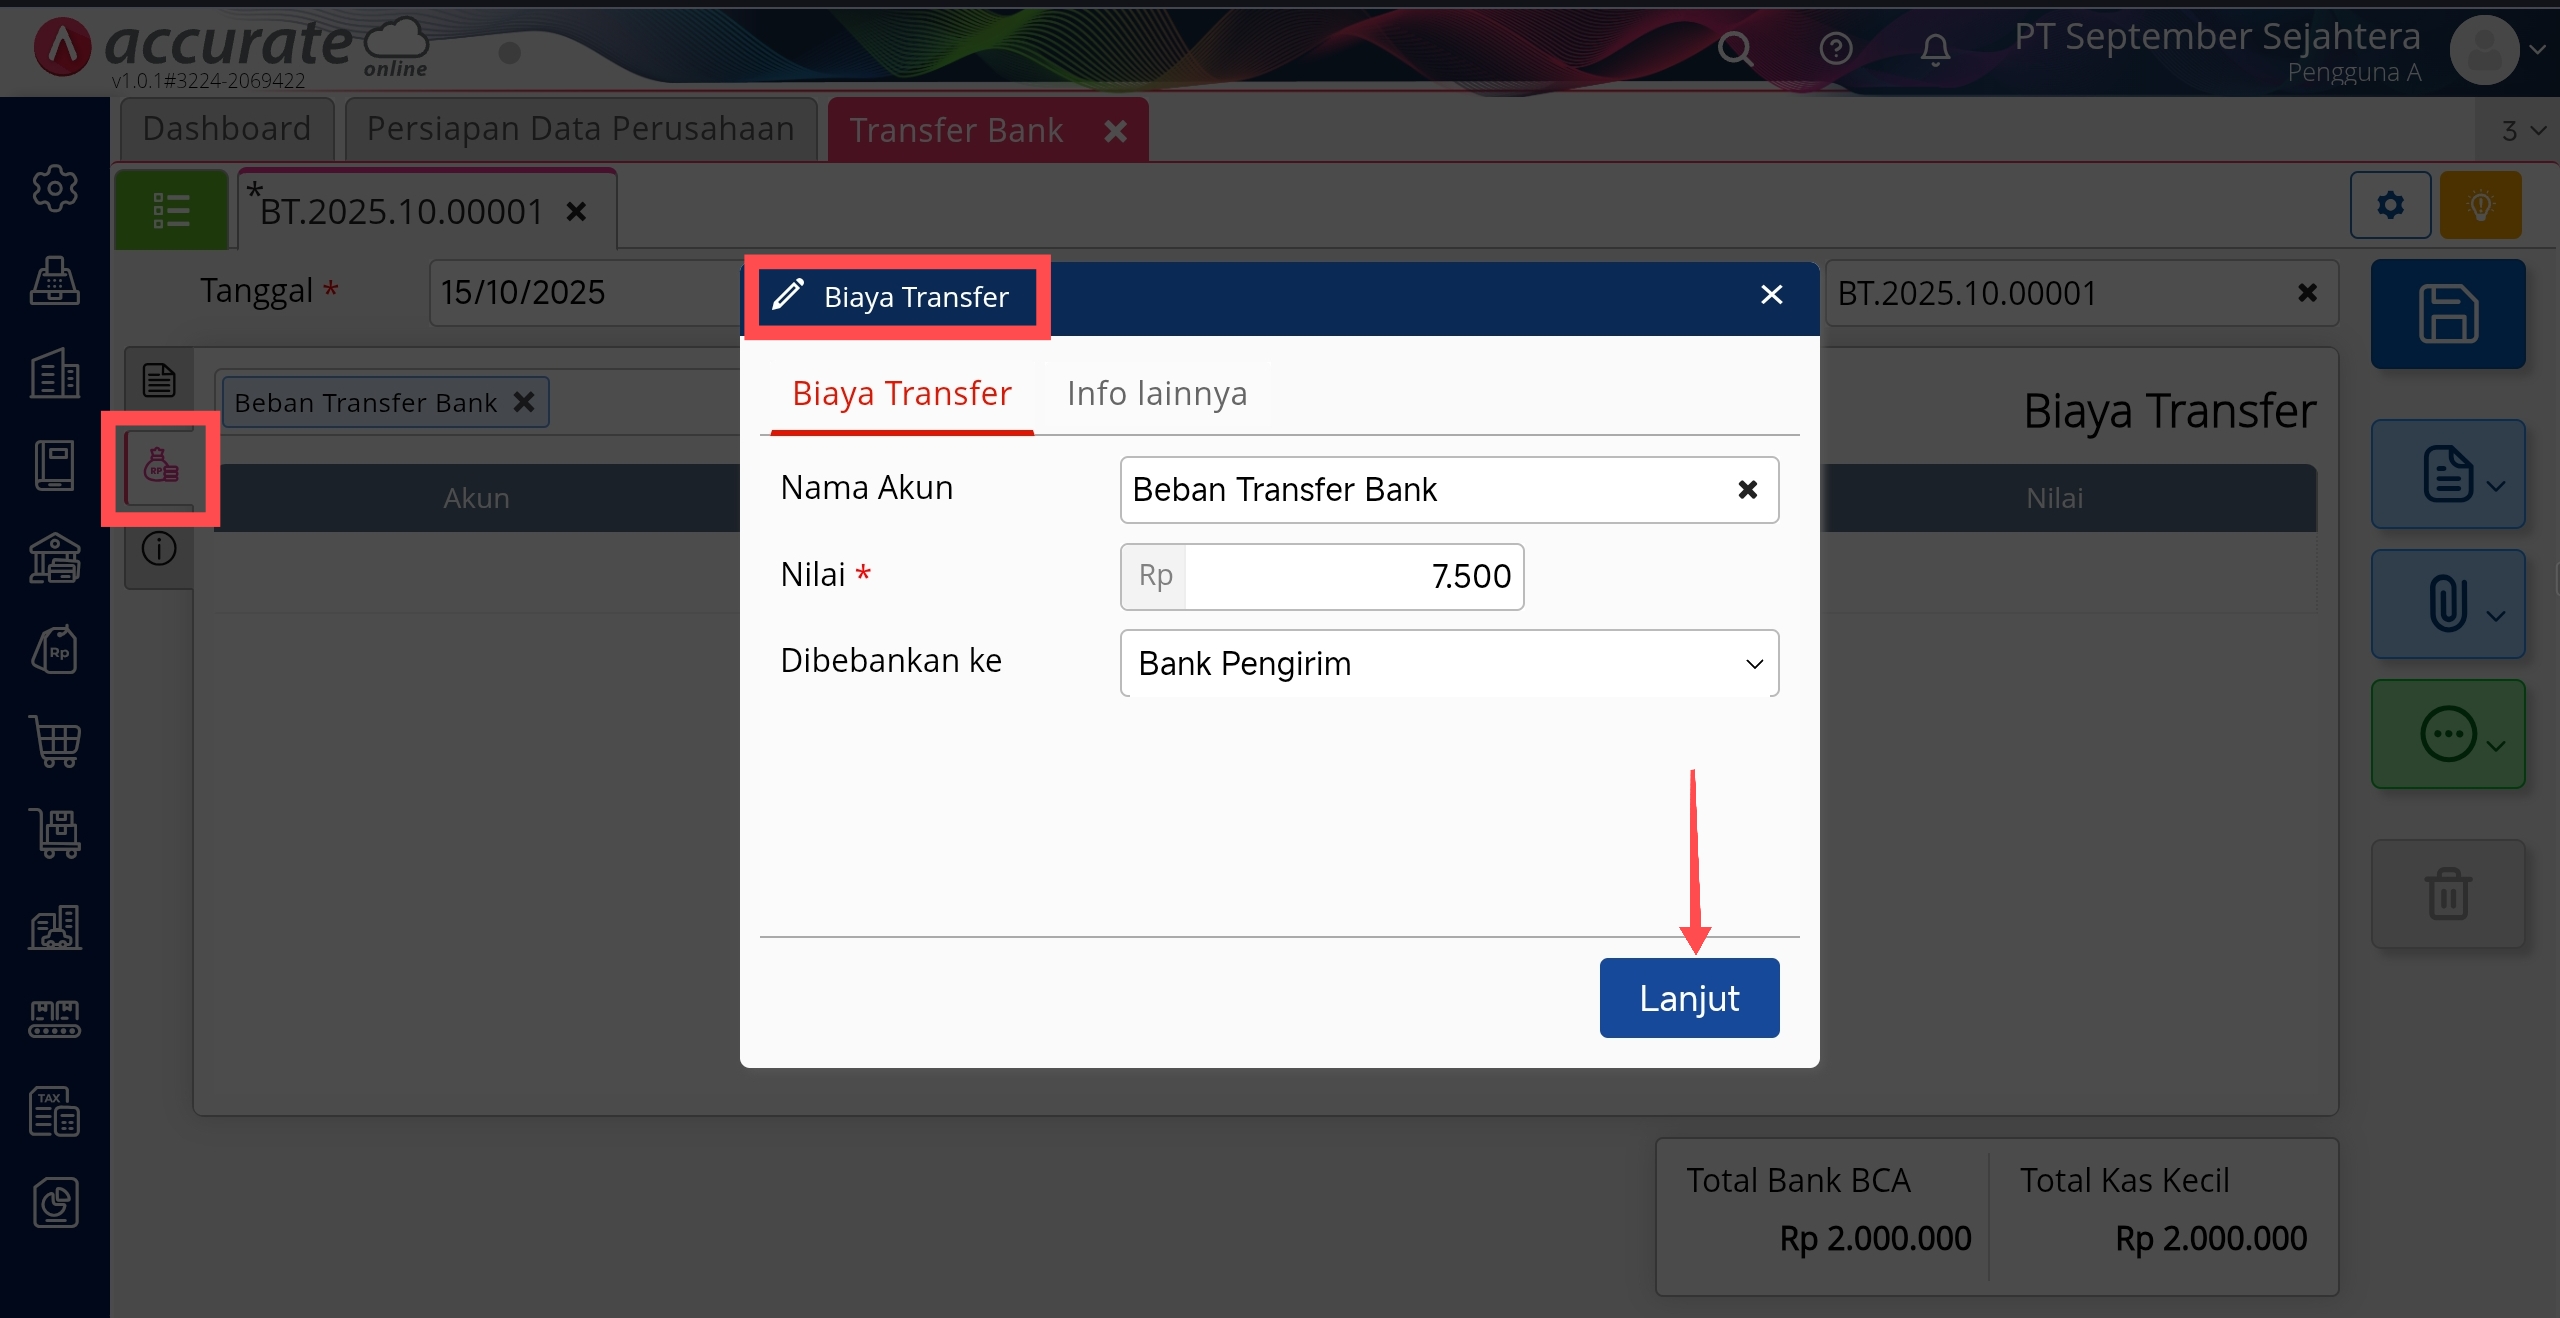Select the Biaya Transfer money-bag side tab
2560x1318 pixels.
(160, 467)
